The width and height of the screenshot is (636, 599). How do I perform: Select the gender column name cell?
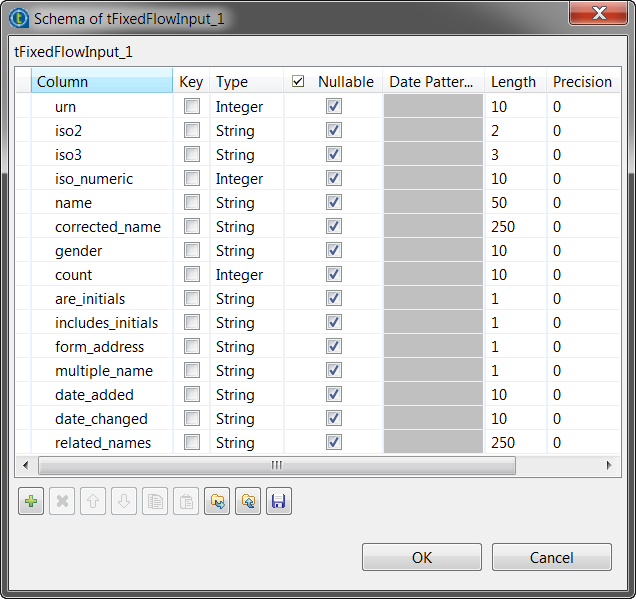(x=102, y=250)
